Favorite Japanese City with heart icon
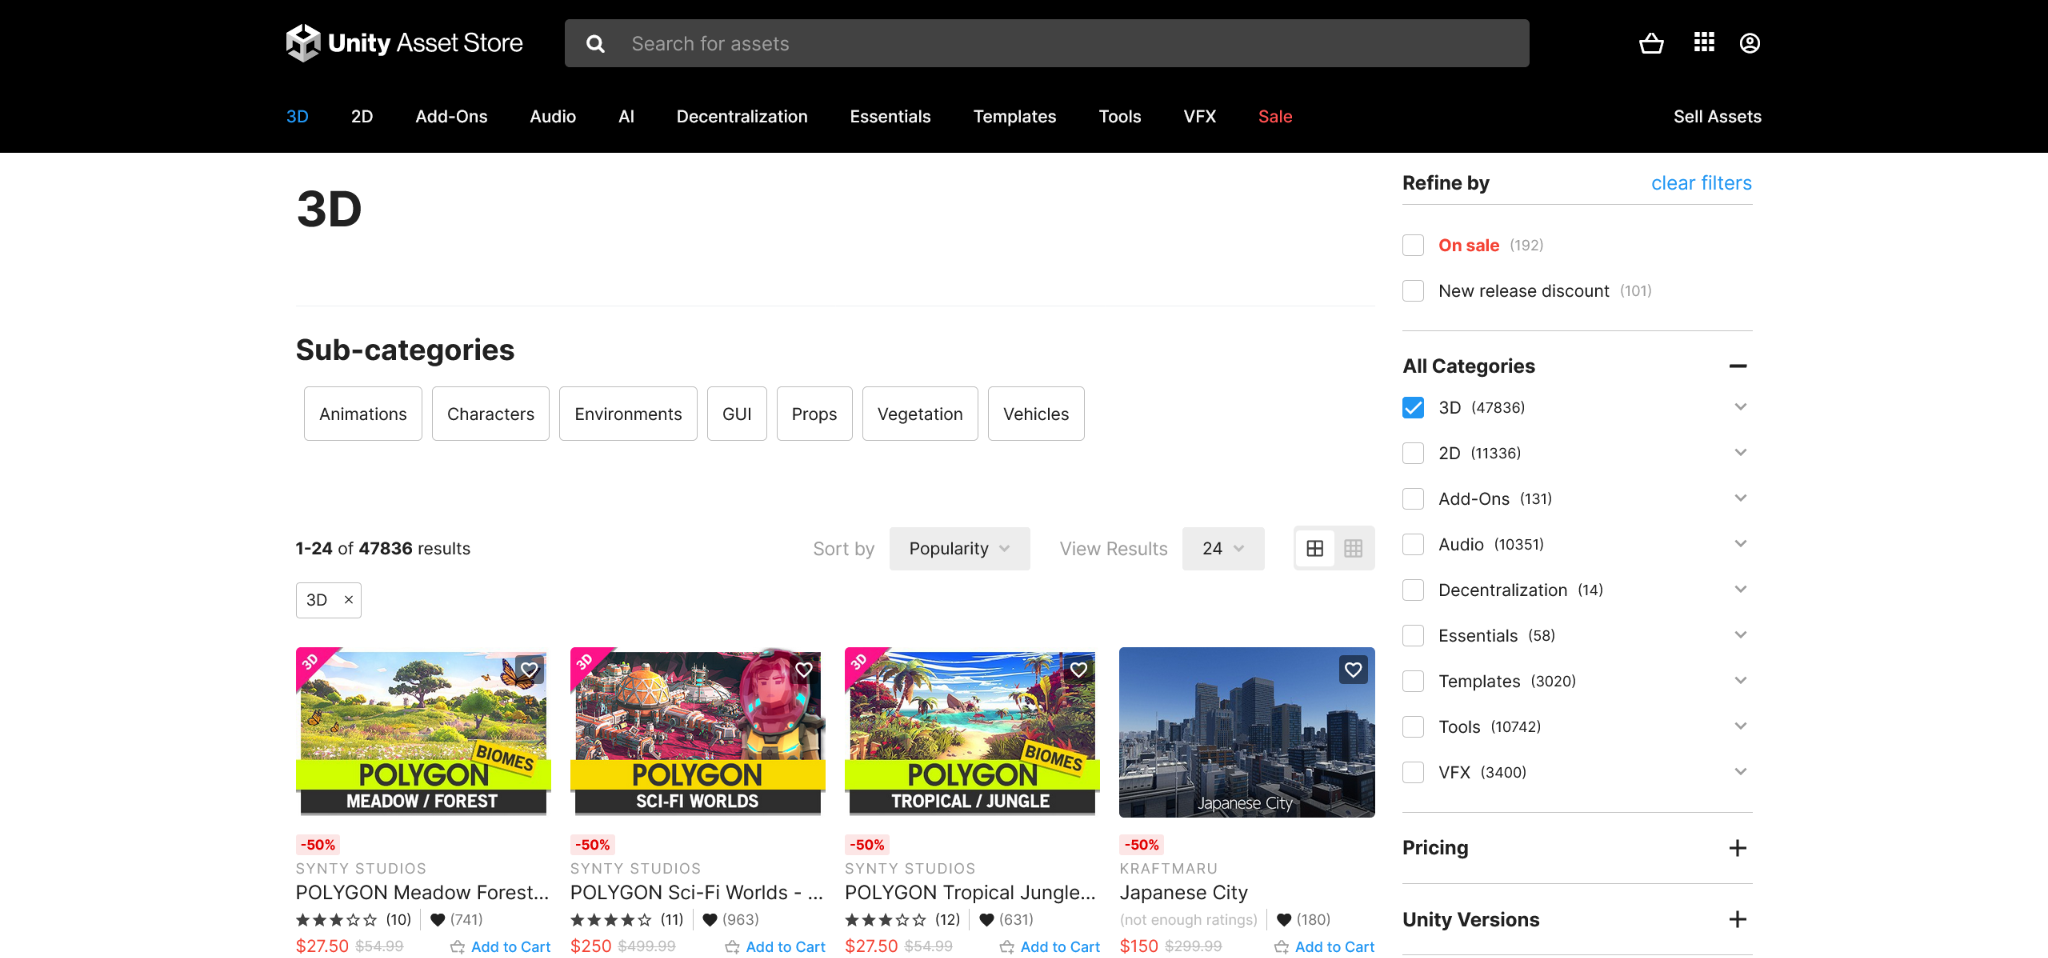Viewport: 2048px width, 958px height. [x=1353, y=670]
